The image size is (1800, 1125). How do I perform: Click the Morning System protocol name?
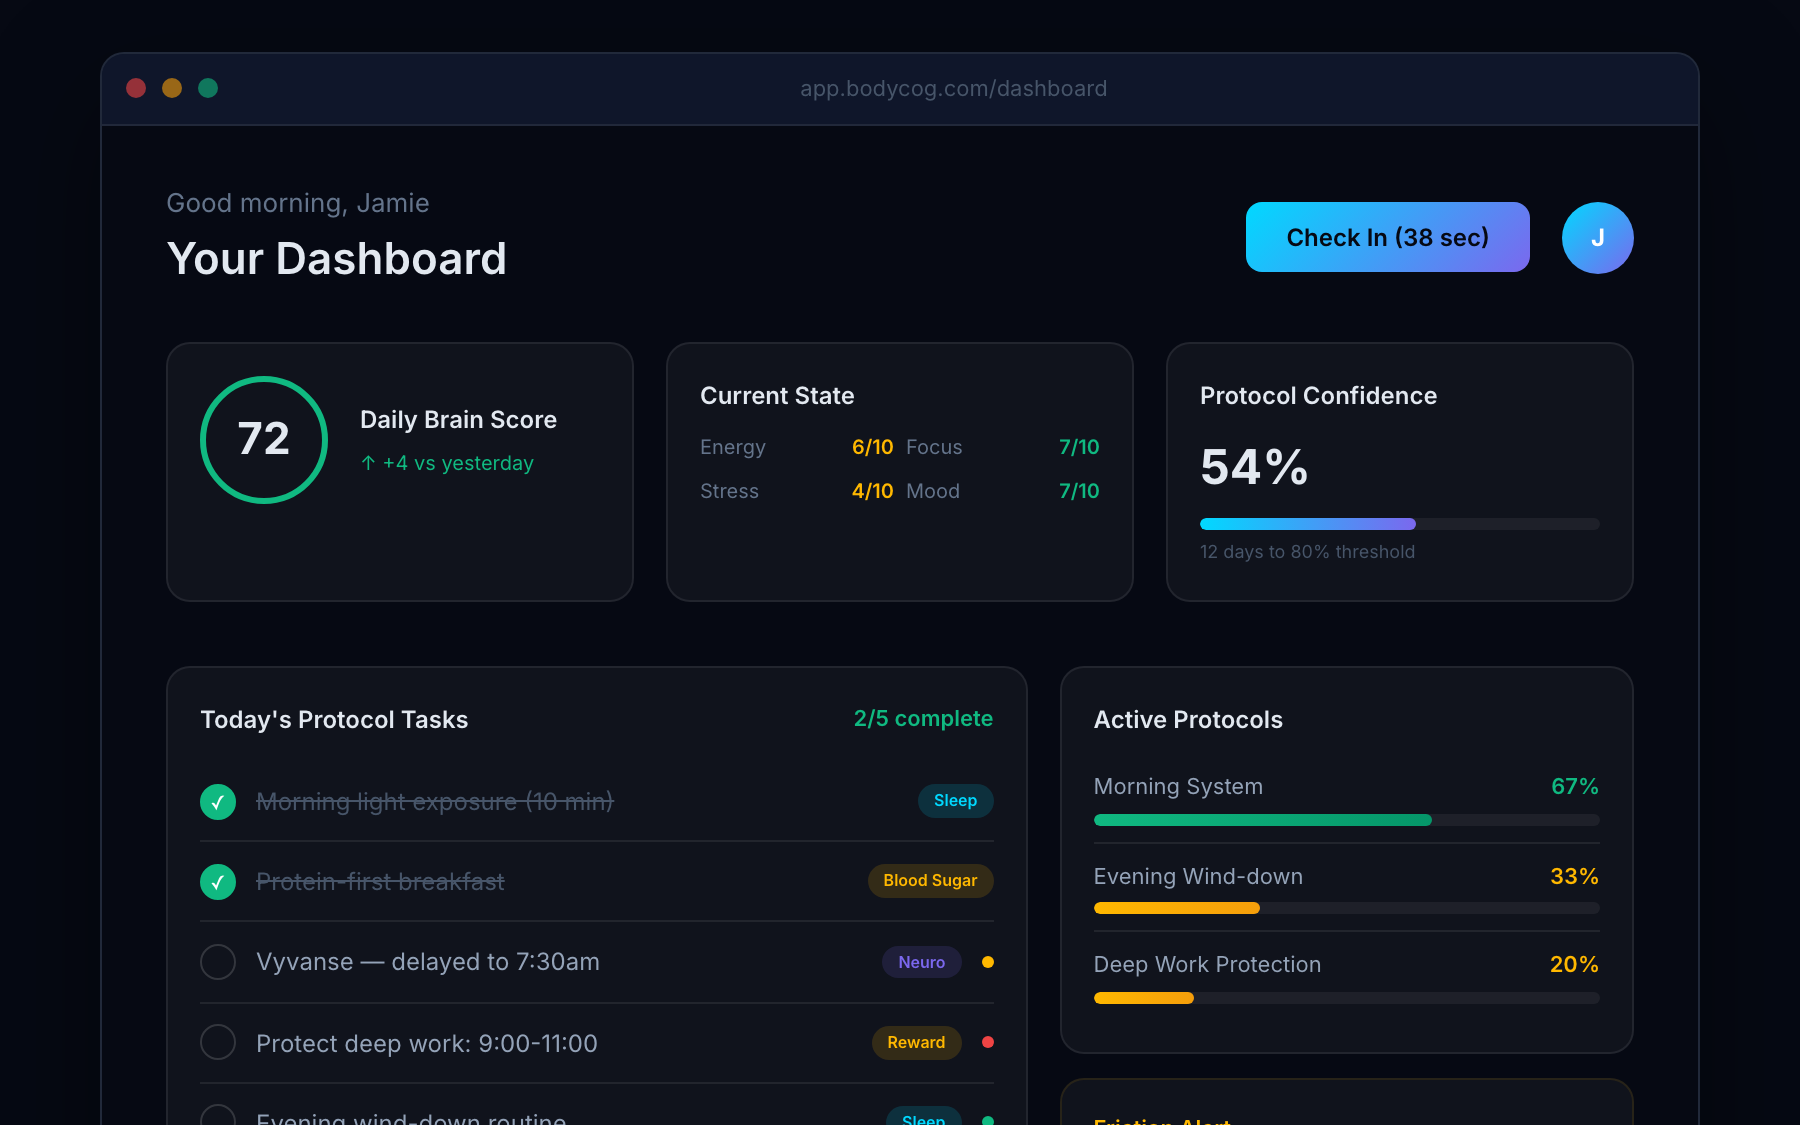[1178, 786]
